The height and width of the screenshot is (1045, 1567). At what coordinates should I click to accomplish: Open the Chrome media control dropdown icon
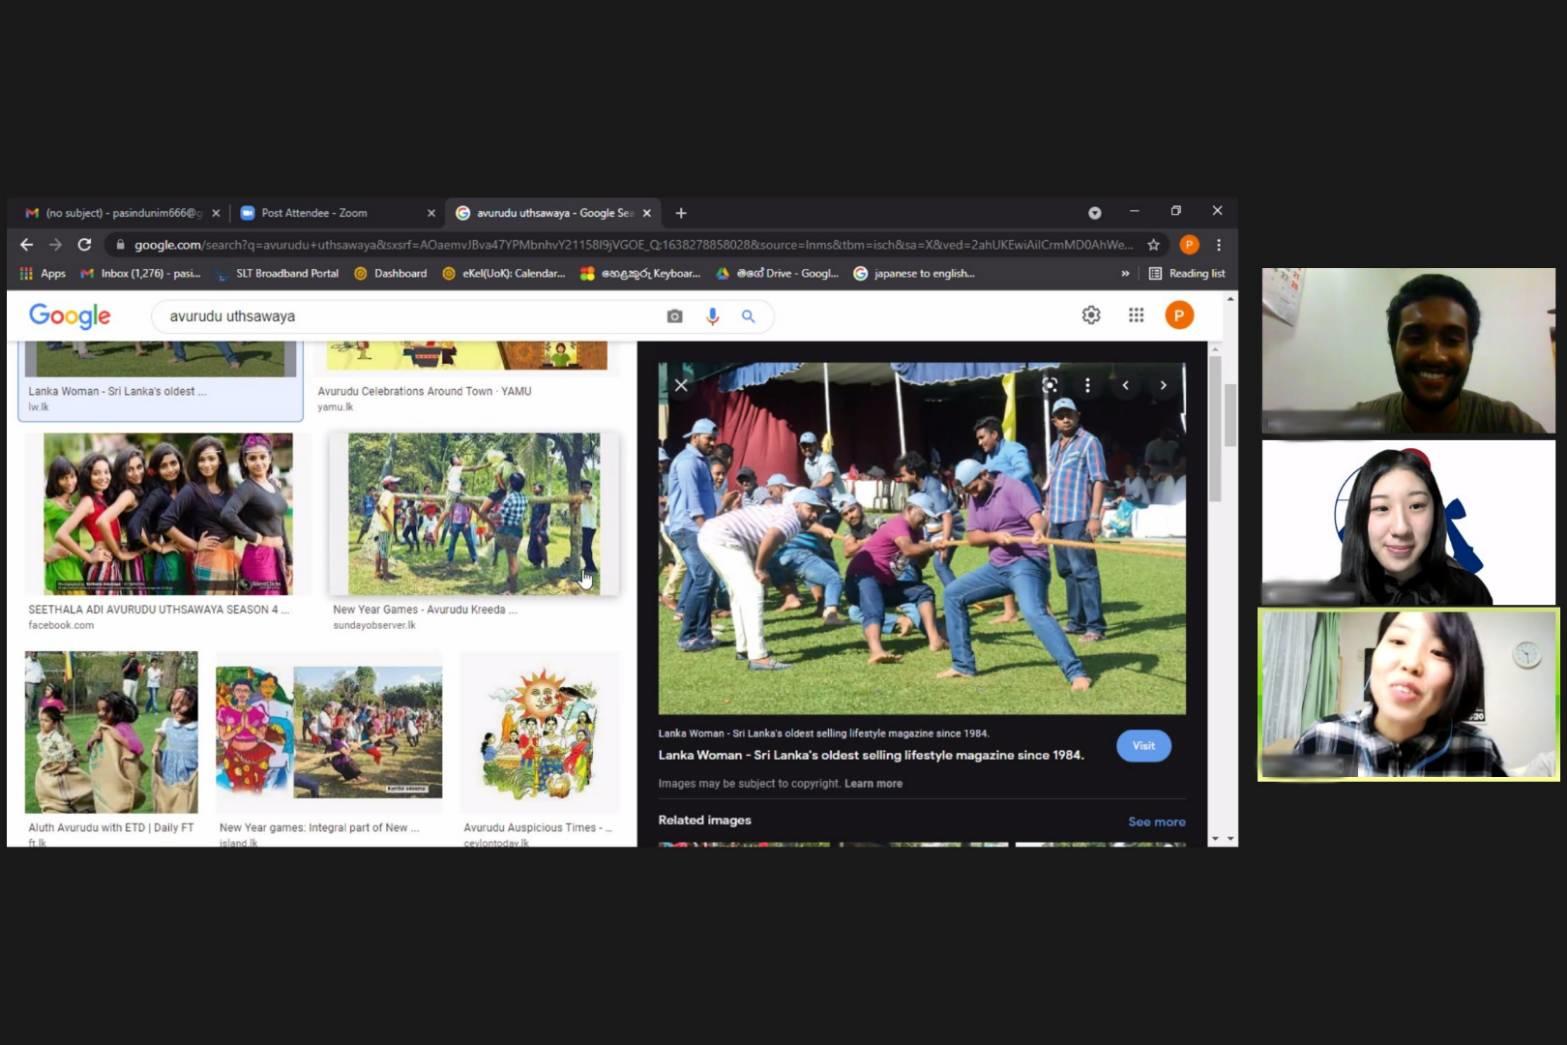(1095, 213)
